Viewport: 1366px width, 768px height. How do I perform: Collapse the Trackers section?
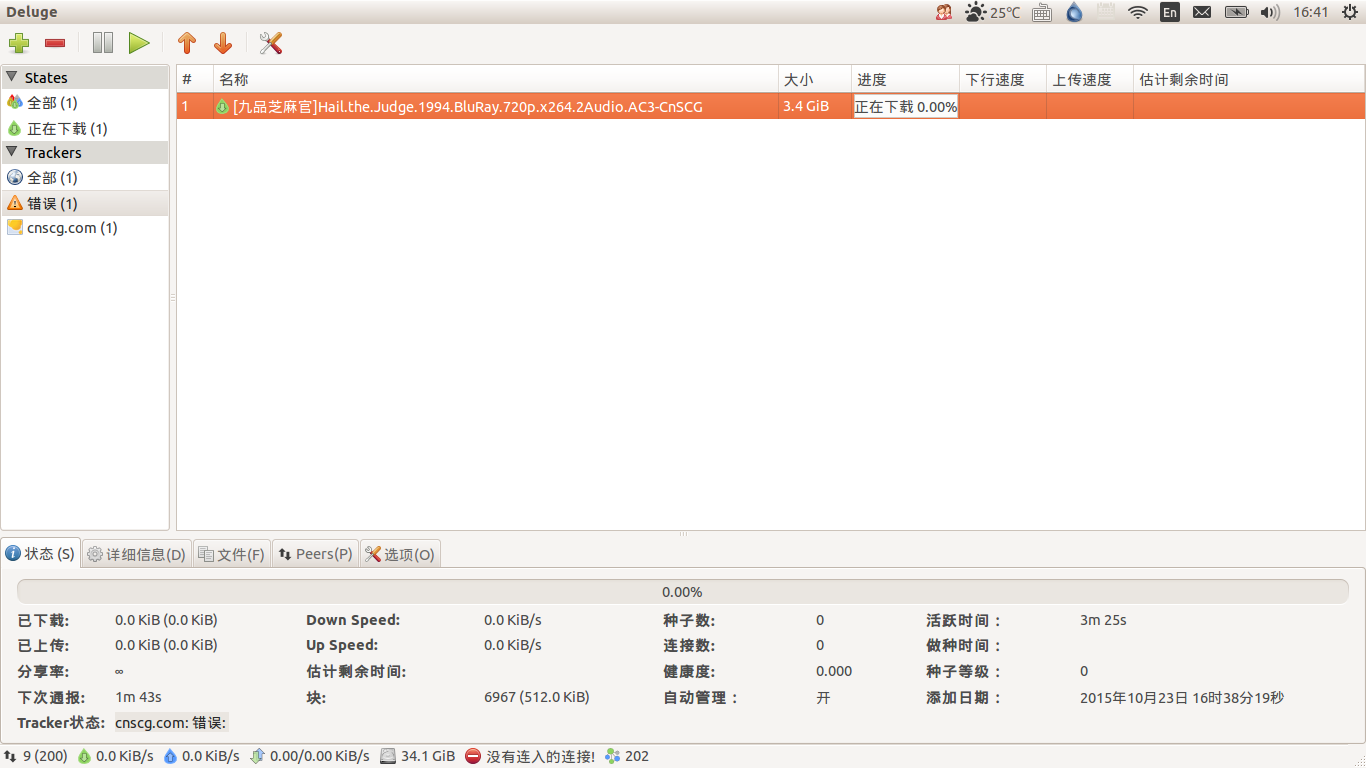click(12, 152)
